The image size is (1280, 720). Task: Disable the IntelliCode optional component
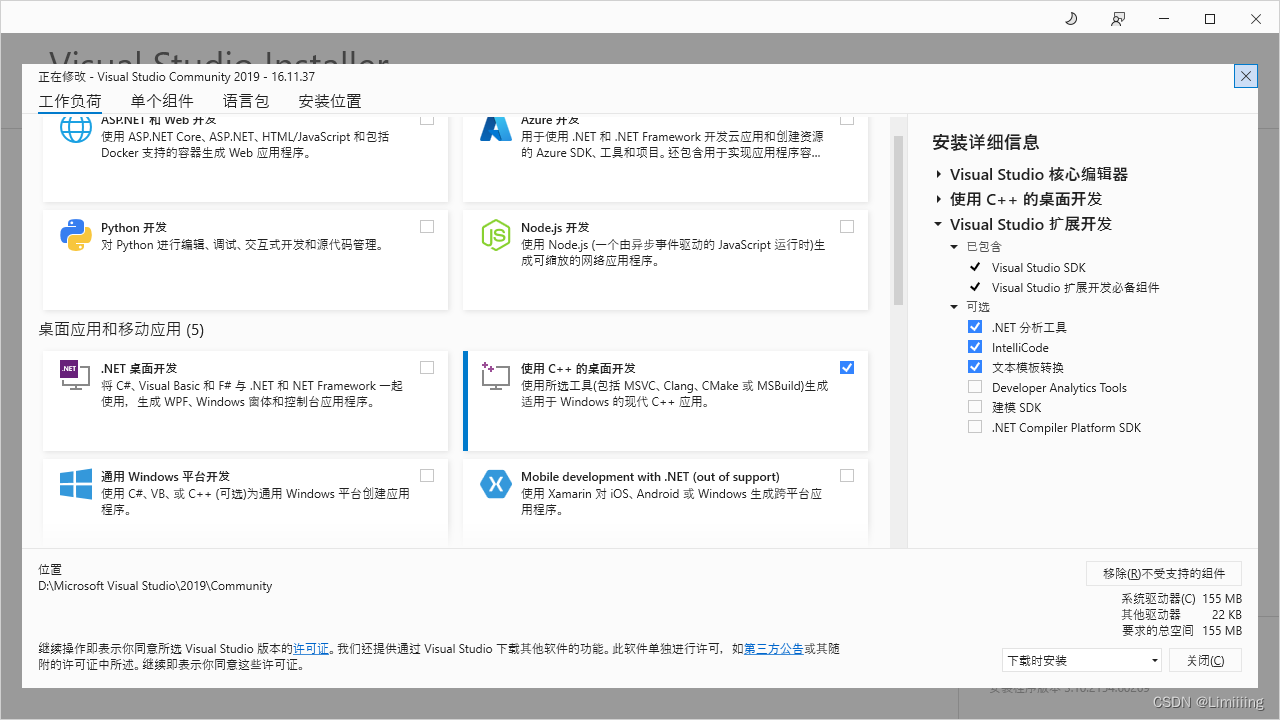tap(975, 347)
